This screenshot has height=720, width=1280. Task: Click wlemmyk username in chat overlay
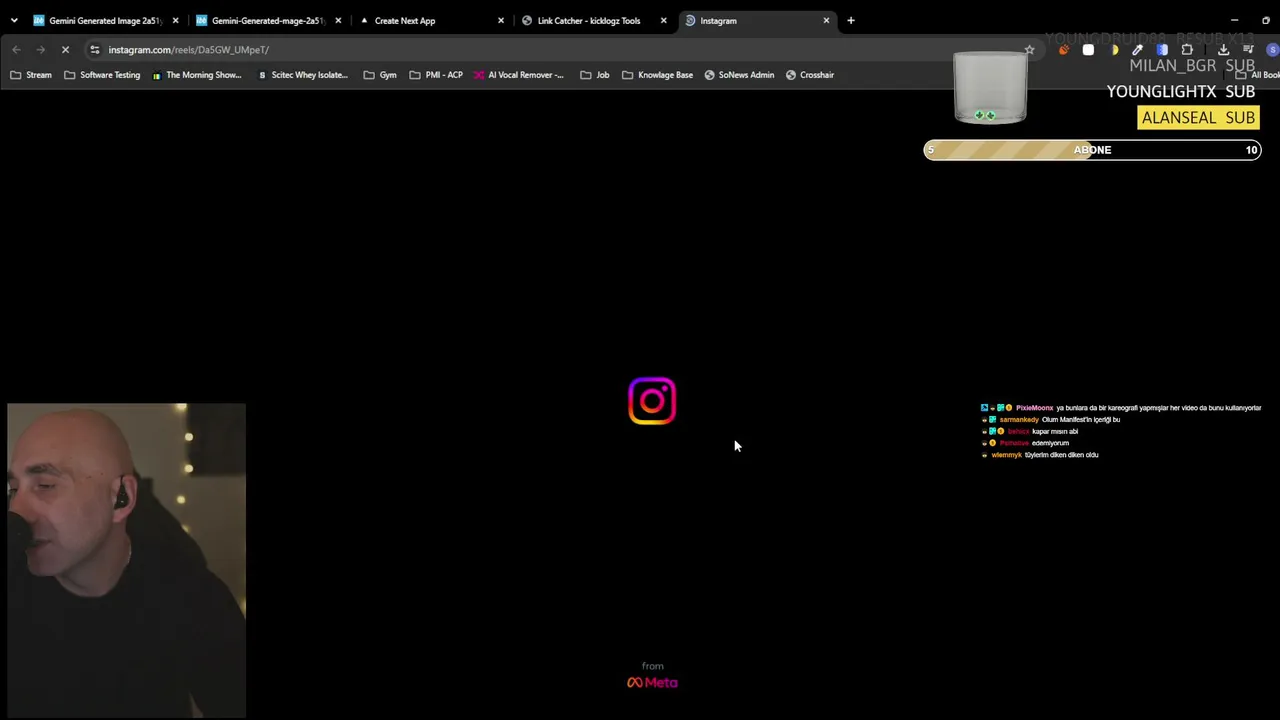pyautogui.click(x=1006, y=455)
